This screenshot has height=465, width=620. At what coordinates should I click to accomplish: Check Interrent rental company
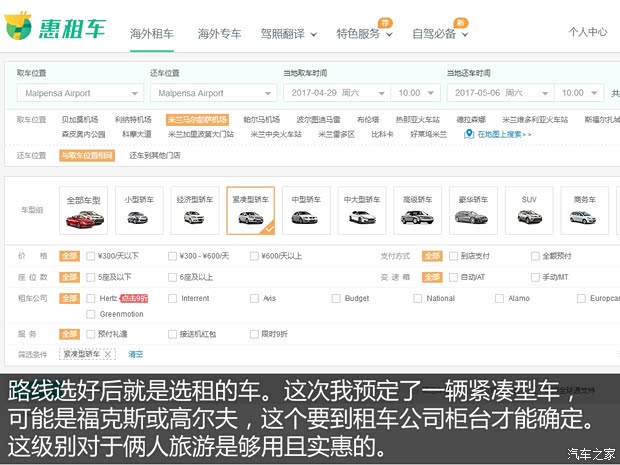tap(172, 298)
